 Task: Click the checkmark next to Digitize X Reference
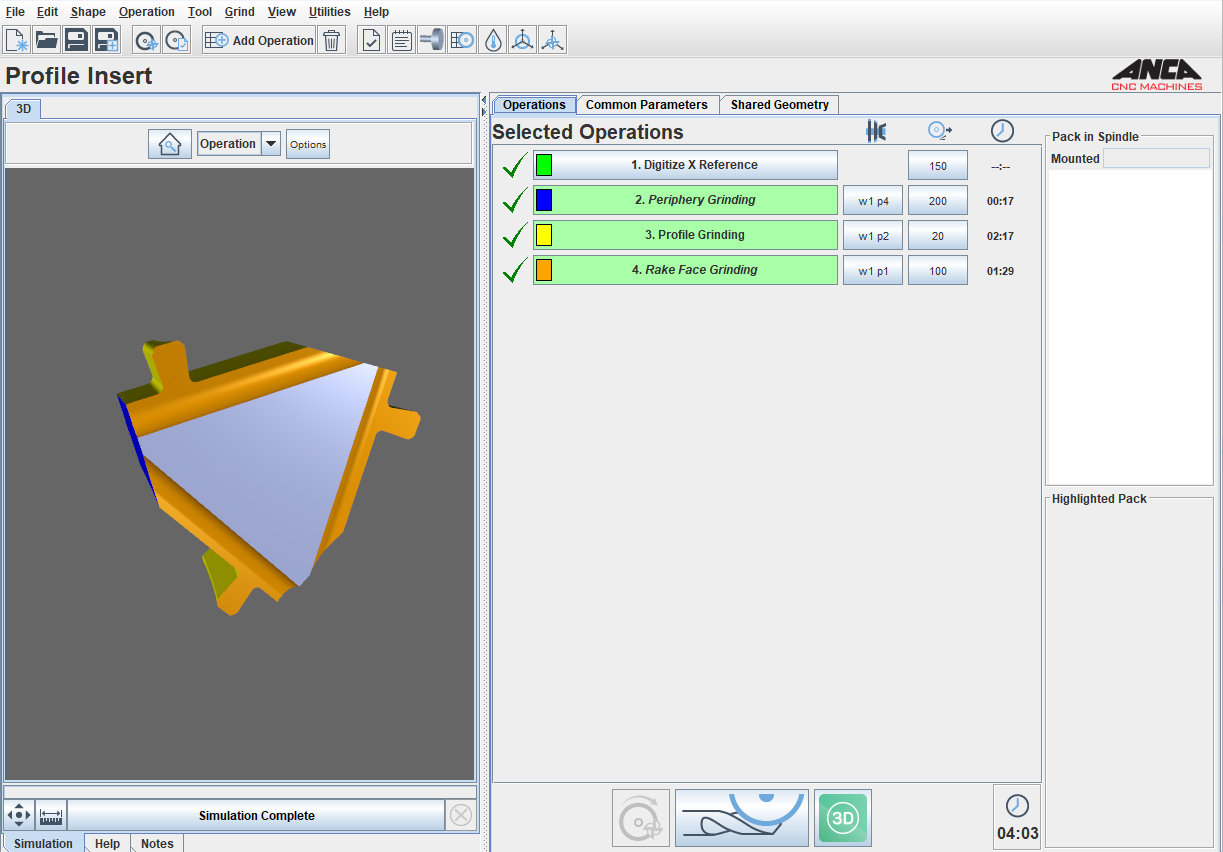(x=514, y=165)
